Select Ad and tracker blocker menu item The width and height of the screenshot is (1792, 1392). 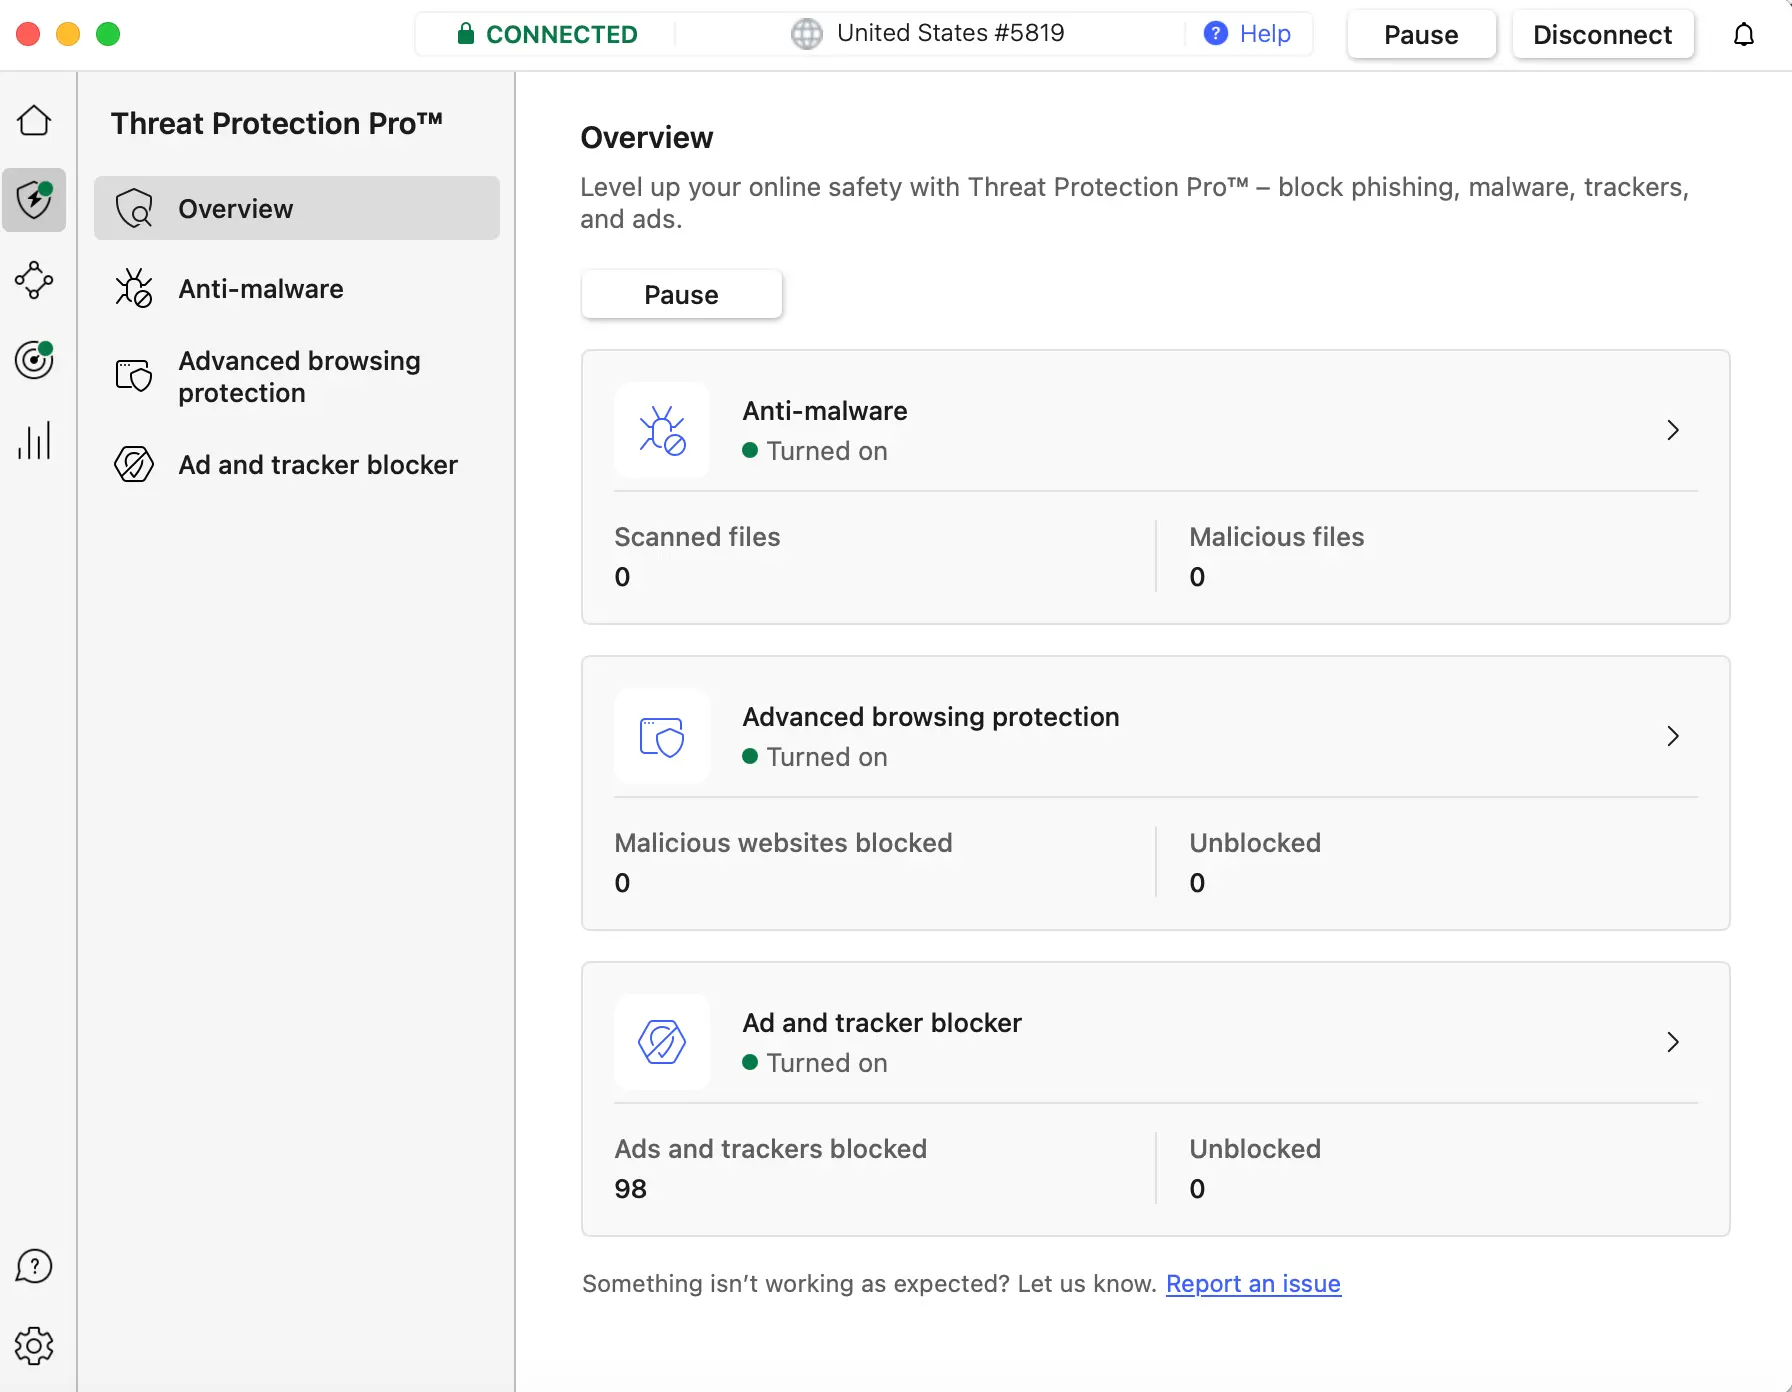click(297, 464)
